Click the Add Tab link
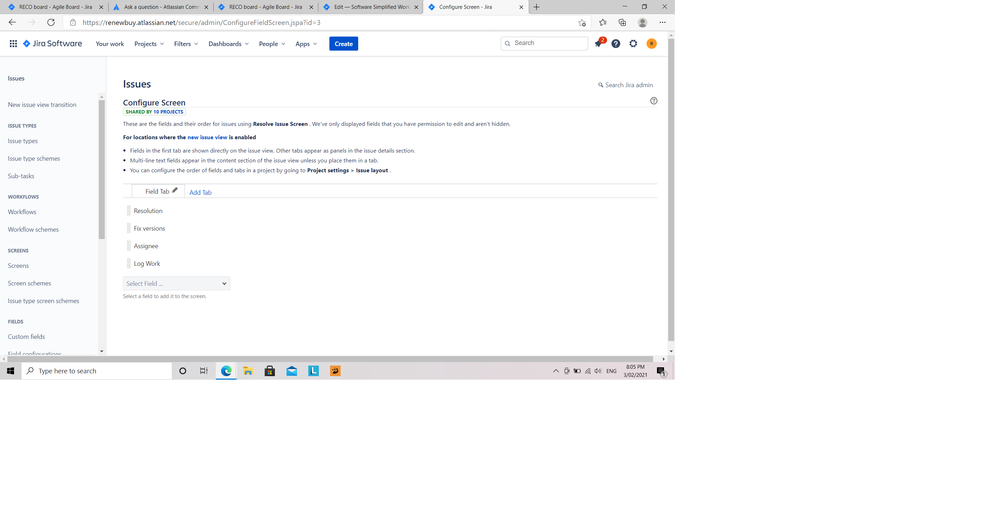The width and height of the screenshot is (999, 528). pyautogui.click(x=200, y=192)
